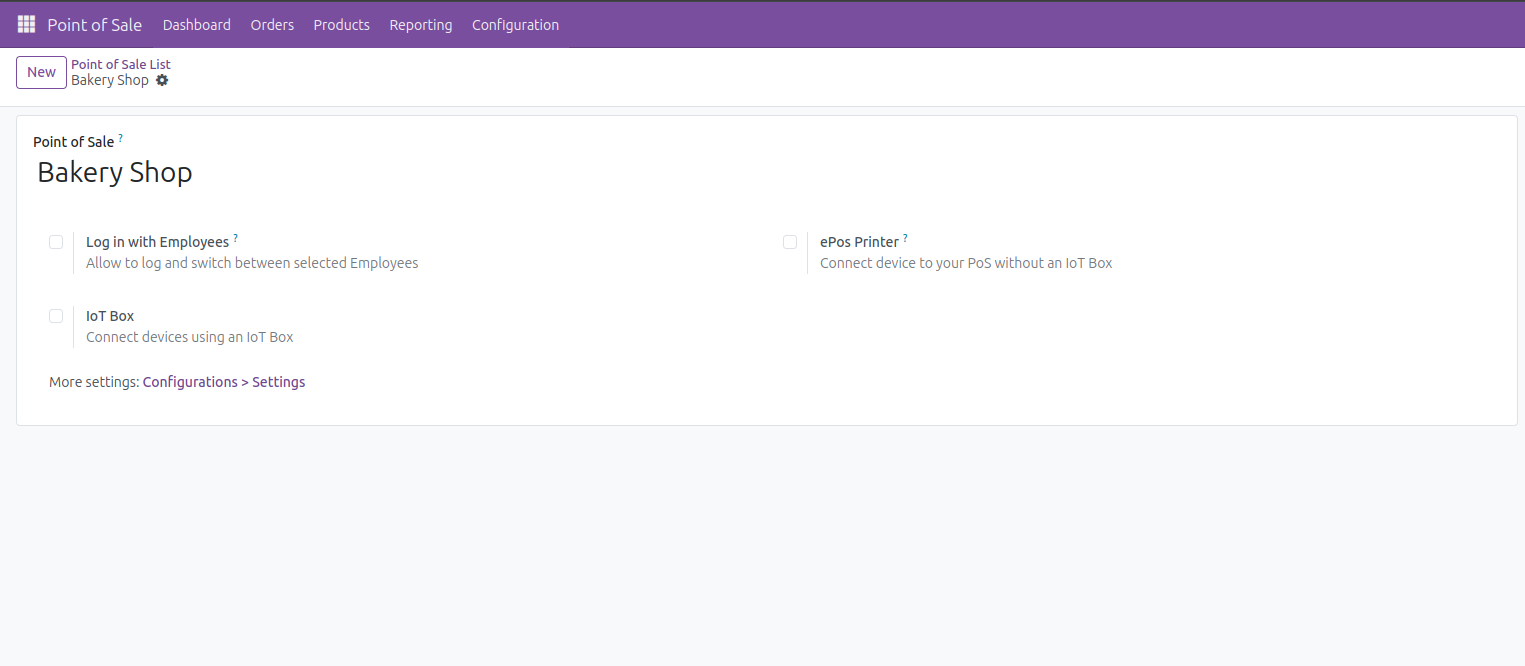Screen dimensions: 1525x666
Task: Click the ePos Printer label text
Action: (x=859, y=242)
